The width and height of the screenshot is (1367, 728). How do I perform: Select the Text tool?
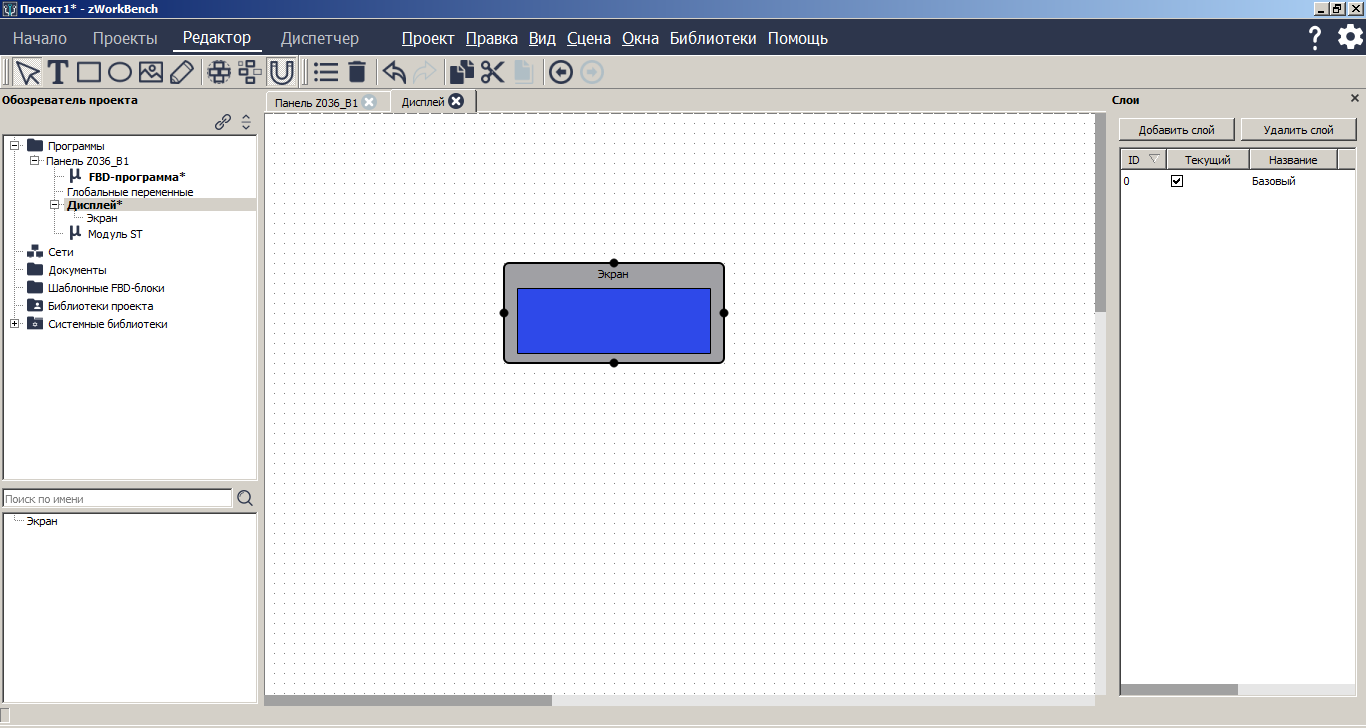pyautogui.click(x=58, y=72)
